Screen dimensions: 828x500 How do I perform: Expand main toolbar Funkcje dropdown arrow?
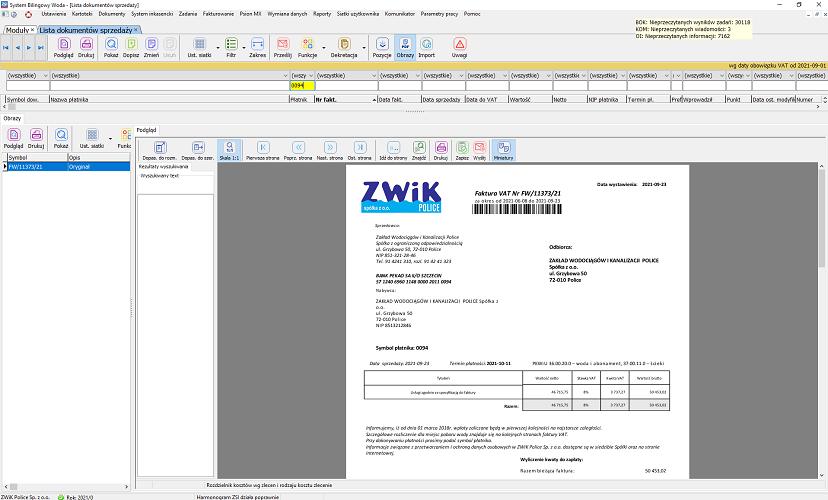tap(324, 48)
